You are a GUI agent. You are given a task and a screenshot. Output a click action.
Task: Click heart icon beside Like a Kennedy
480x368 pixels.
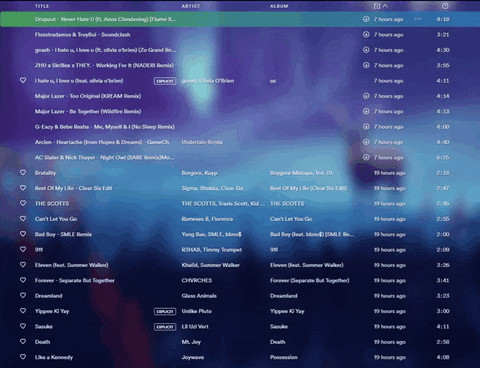click(23, 357)
